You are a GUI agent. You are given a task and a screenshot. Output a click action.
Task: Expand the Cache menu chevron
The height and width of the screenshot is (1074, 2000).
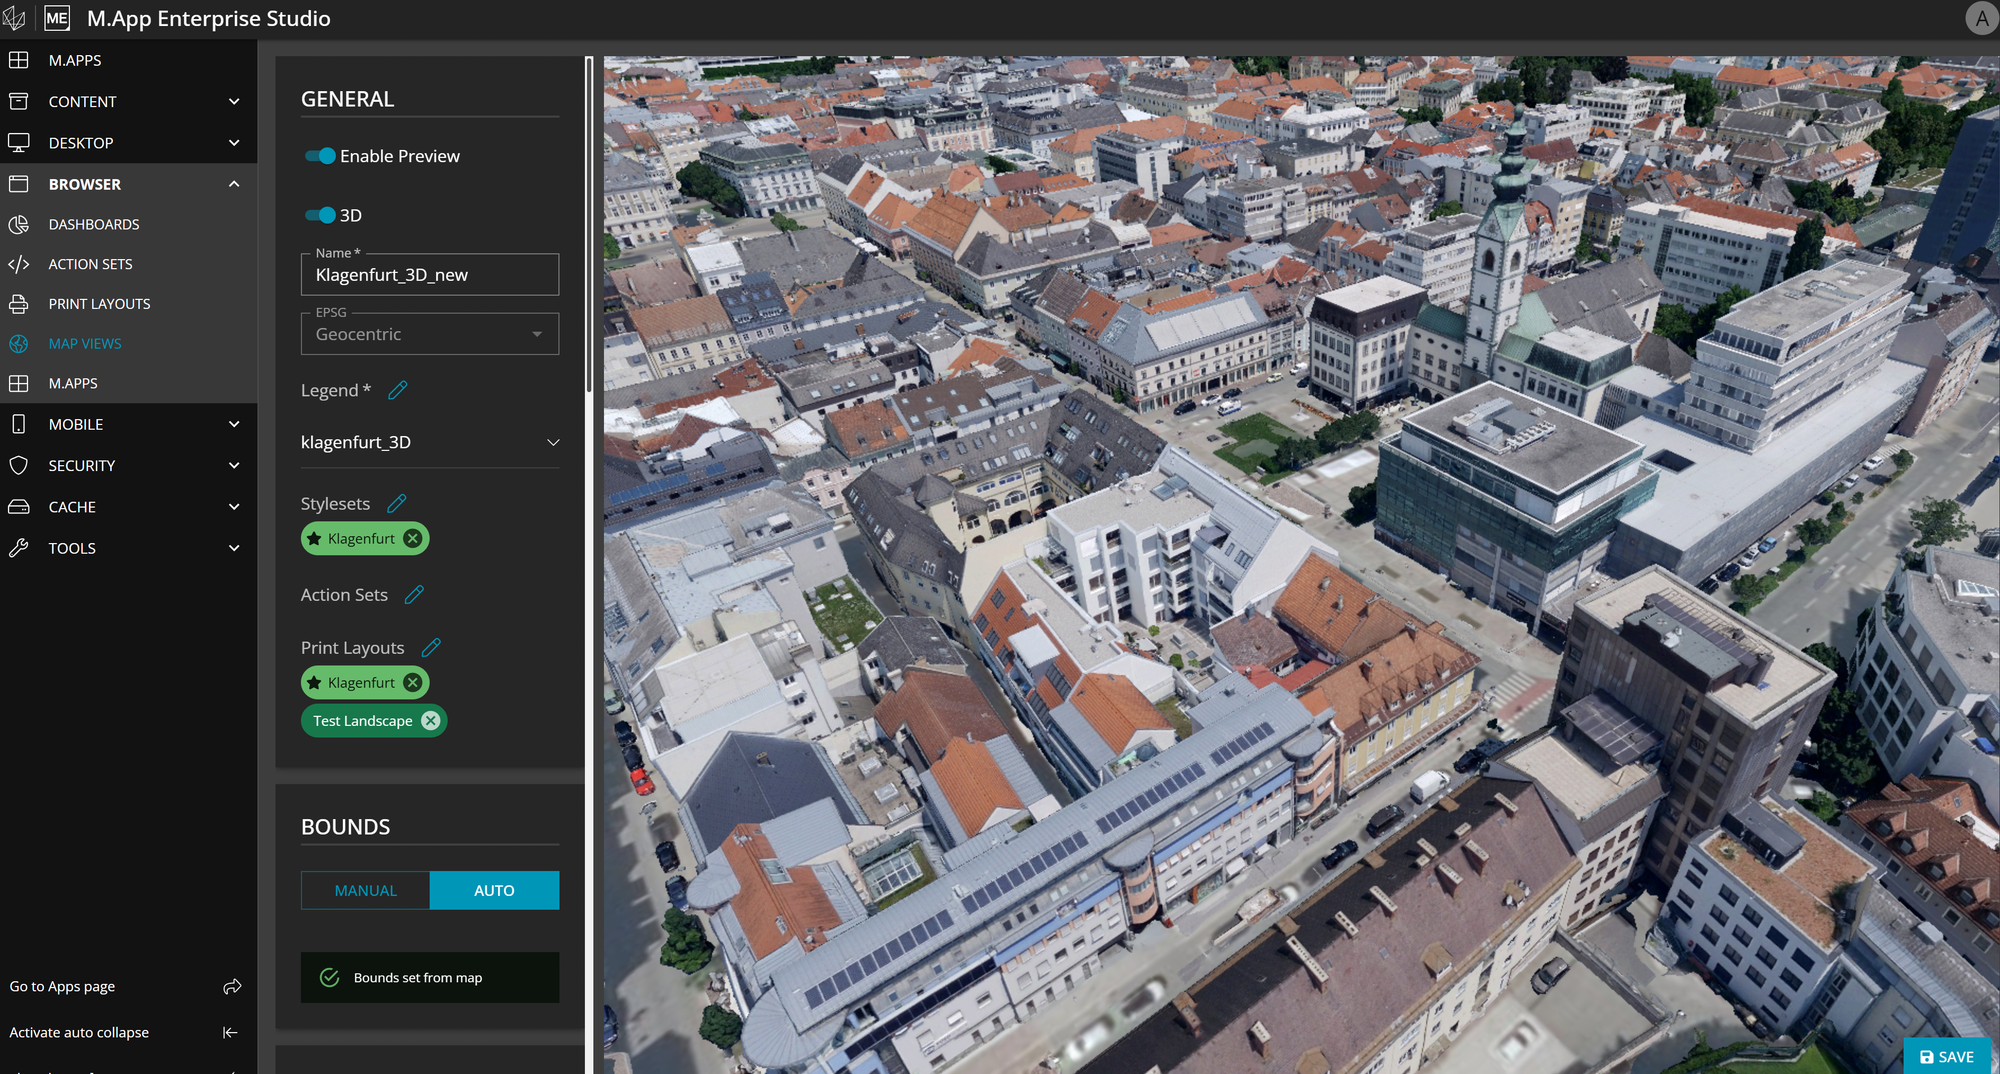click(x=234, y=507)
